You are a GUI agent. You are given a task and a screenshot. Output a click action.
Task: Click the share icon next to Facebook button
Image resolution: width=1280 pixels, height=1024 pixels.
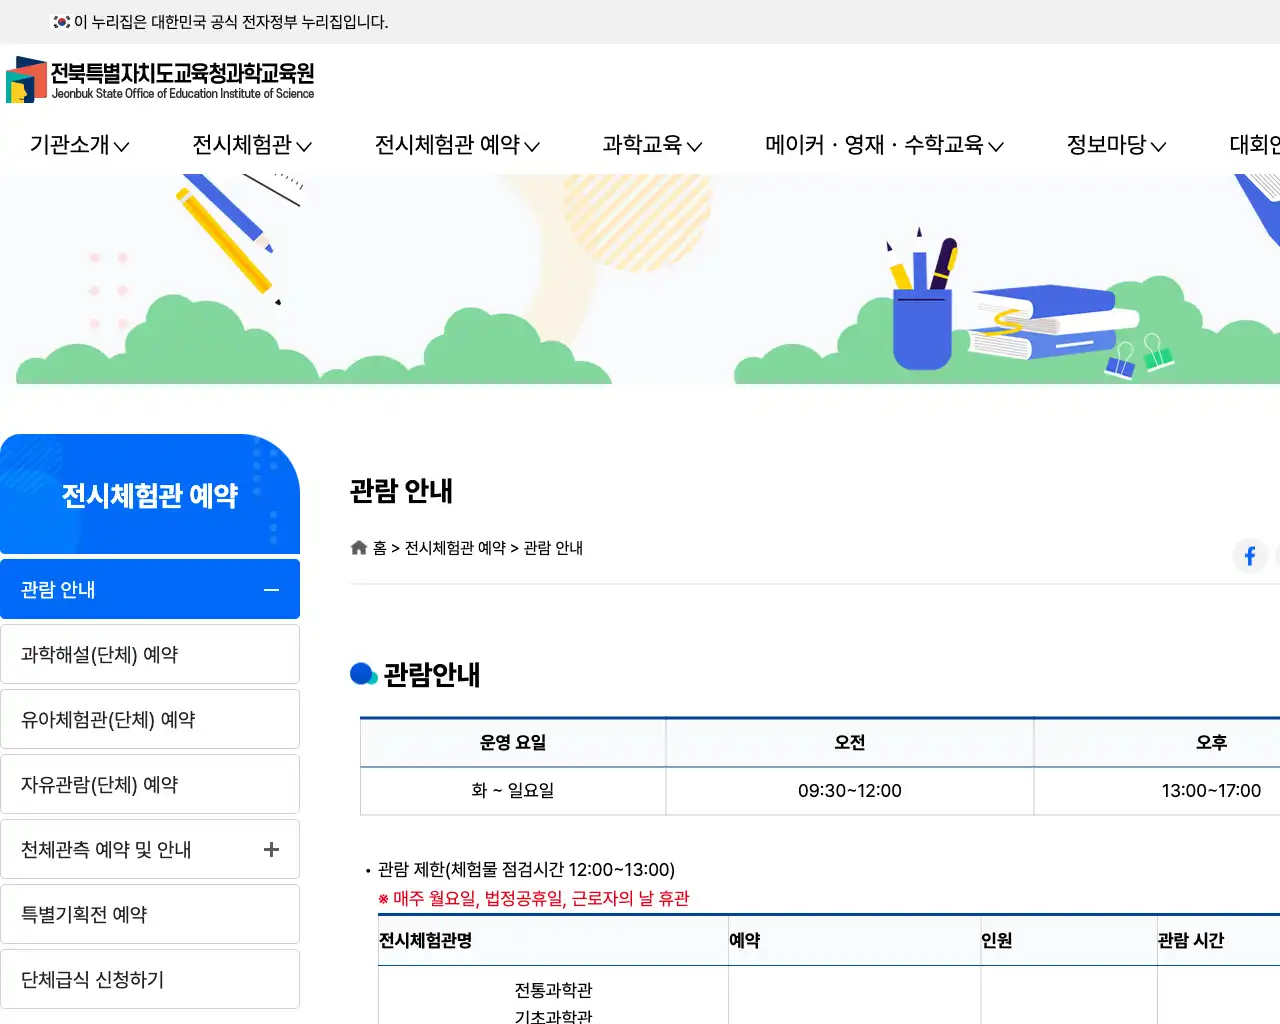tap(1277, 556)
